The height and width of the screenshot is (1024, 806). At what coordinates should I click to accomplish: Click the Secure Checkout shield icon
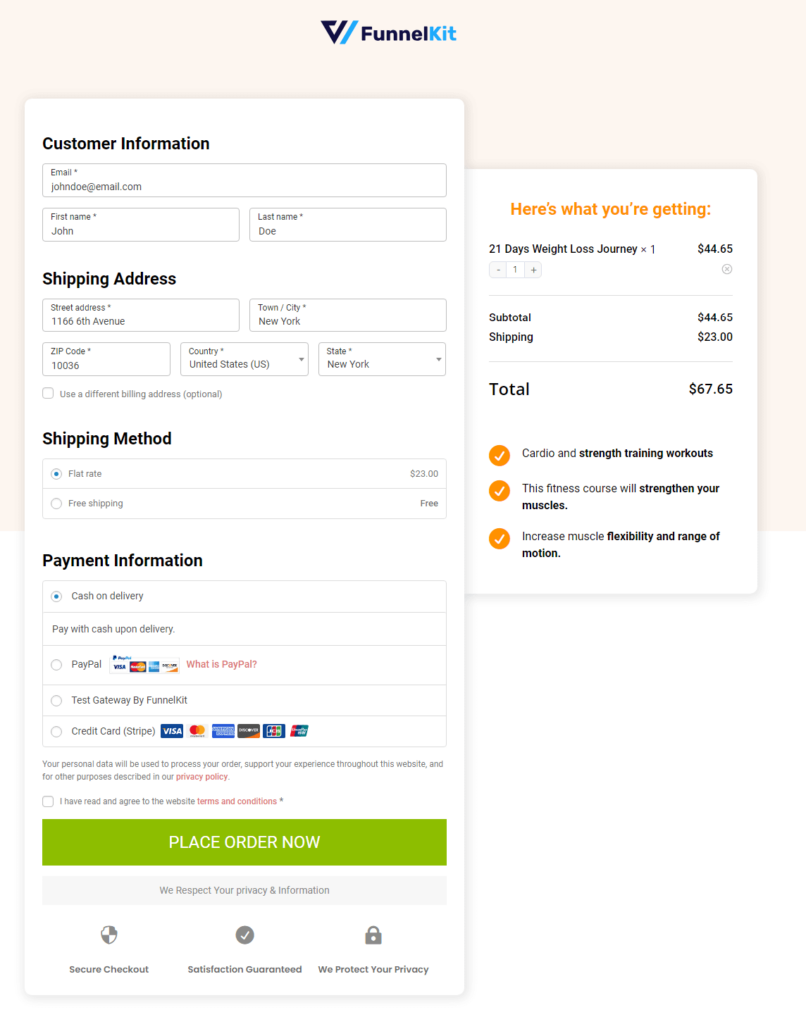109,935
